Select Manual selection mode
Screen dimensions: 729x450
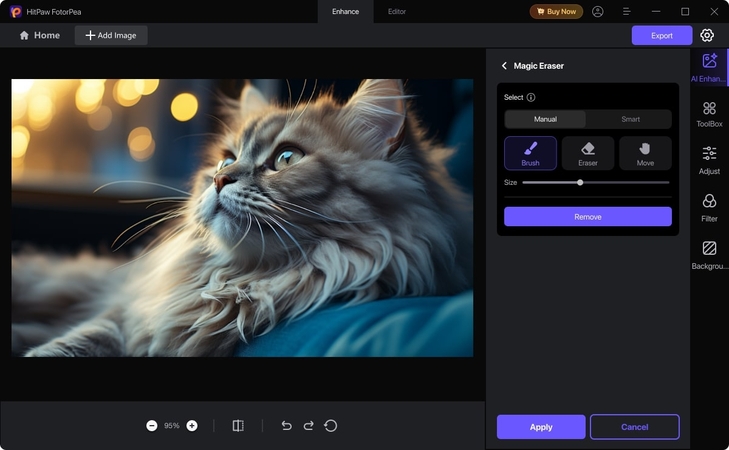545,119
